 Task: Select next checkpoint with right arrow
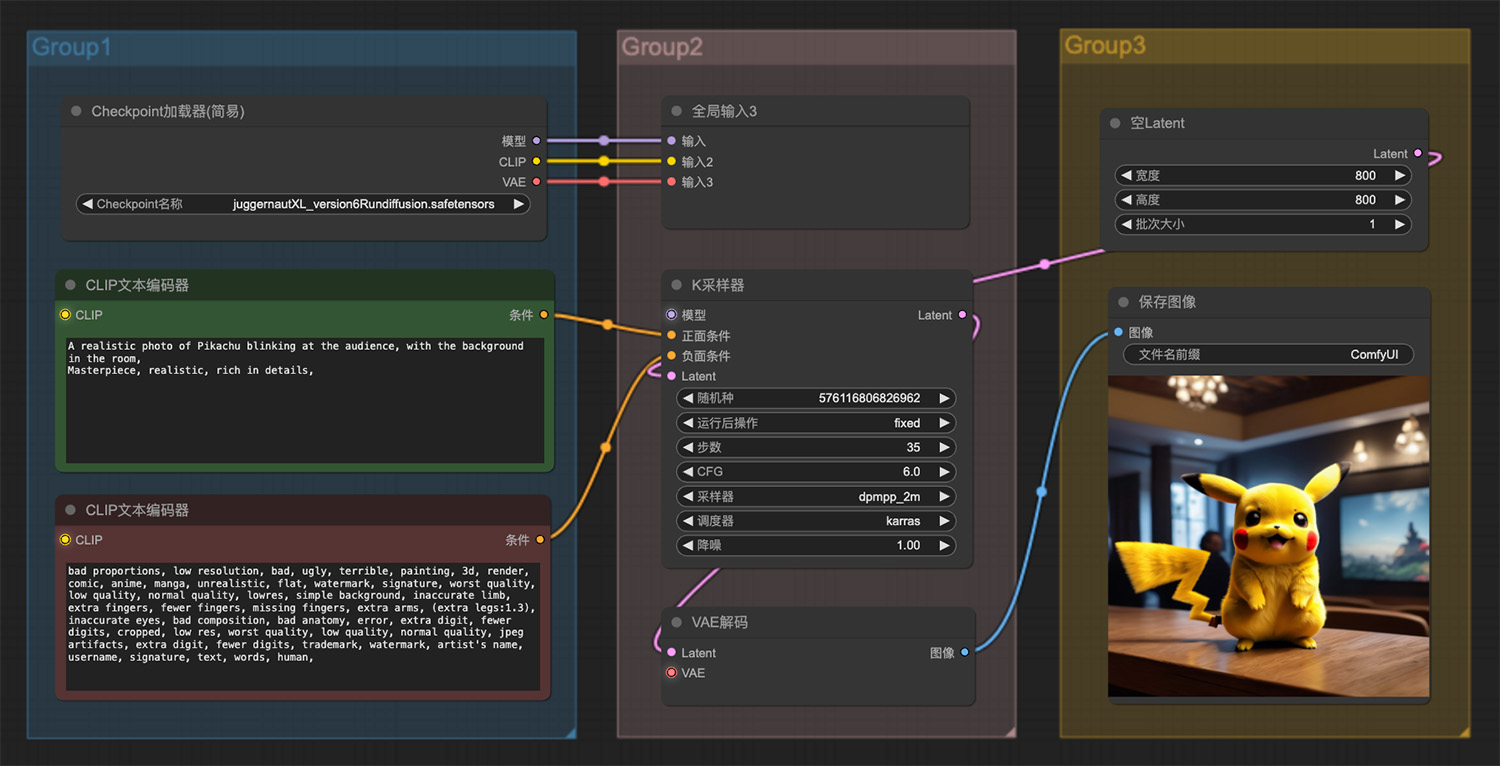(518, 204)
